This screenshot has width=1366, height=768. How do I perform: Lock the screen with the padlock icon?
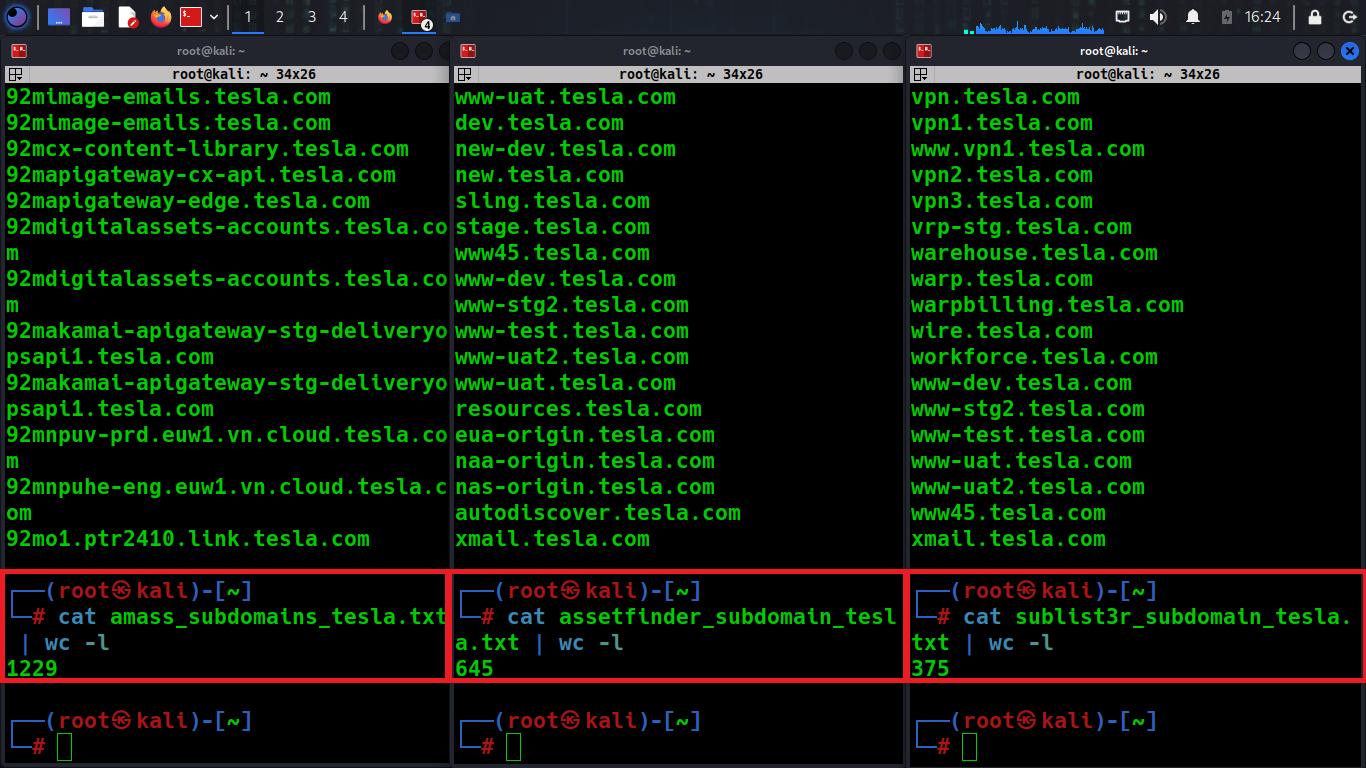click(x=1315, y=17)
